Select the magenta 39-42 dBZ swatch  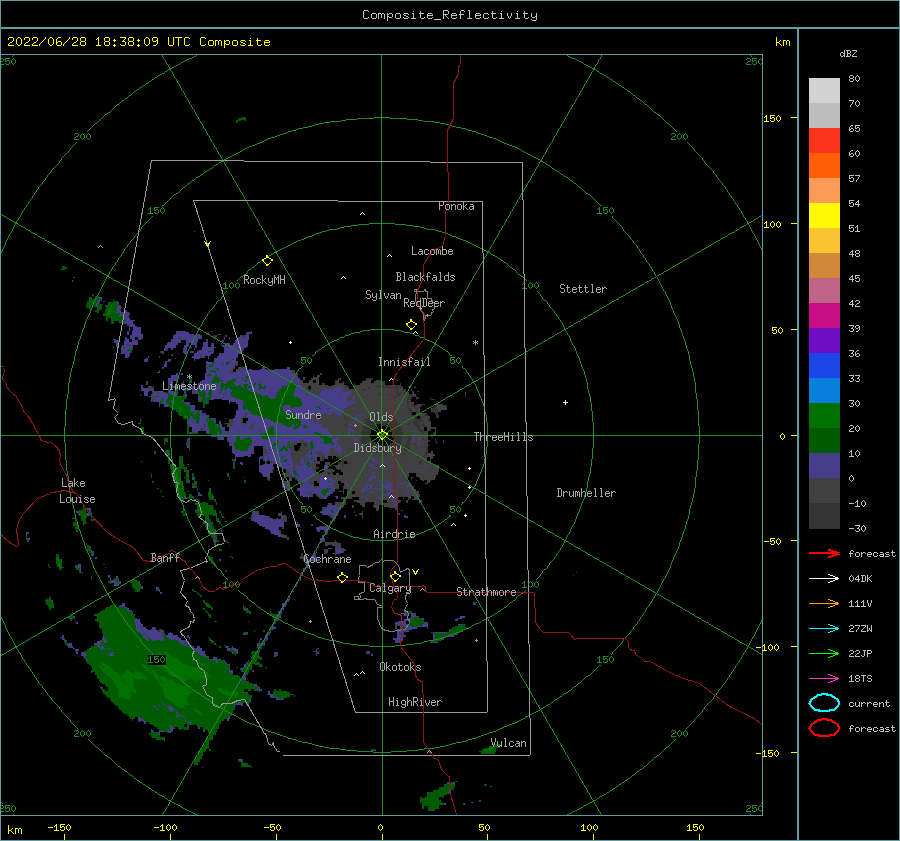click(x=824, y=316)
